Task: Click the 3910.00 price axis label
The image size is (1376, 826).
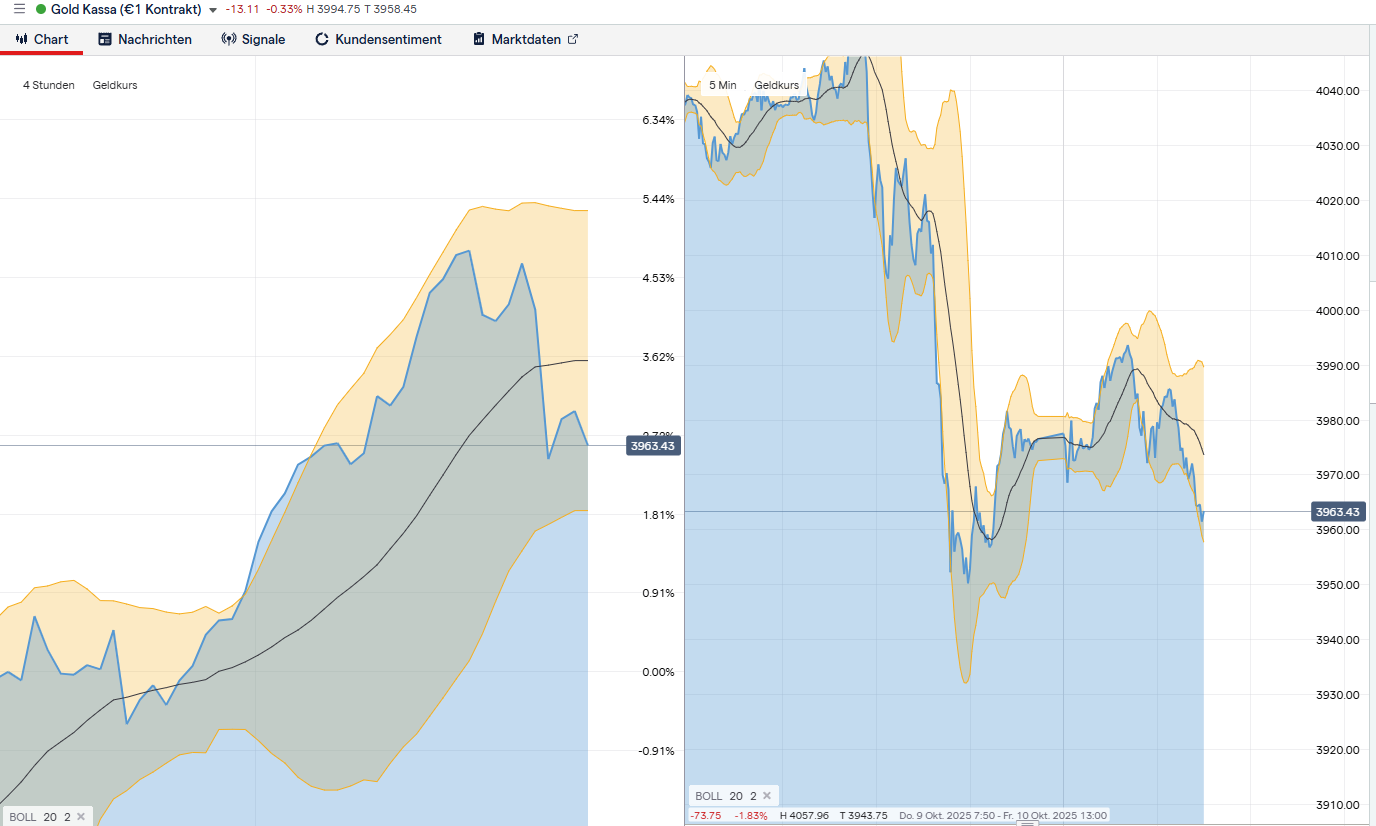Action: coord(1337,805)
